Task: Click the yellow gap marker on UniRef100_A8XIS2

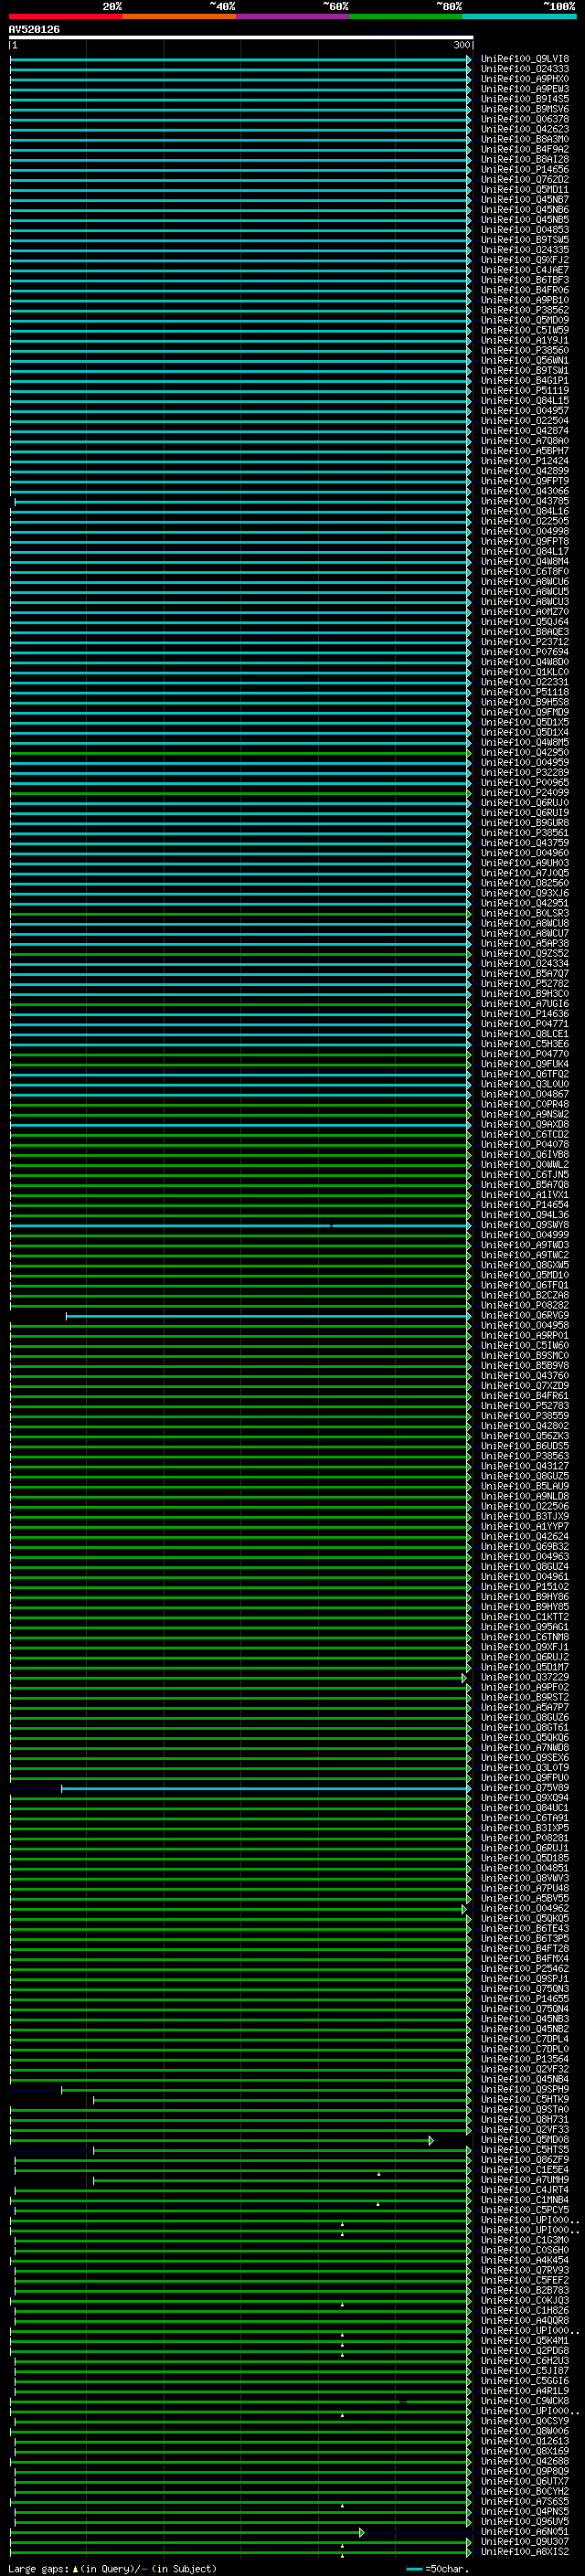Action: click(x=342, y=2556)
